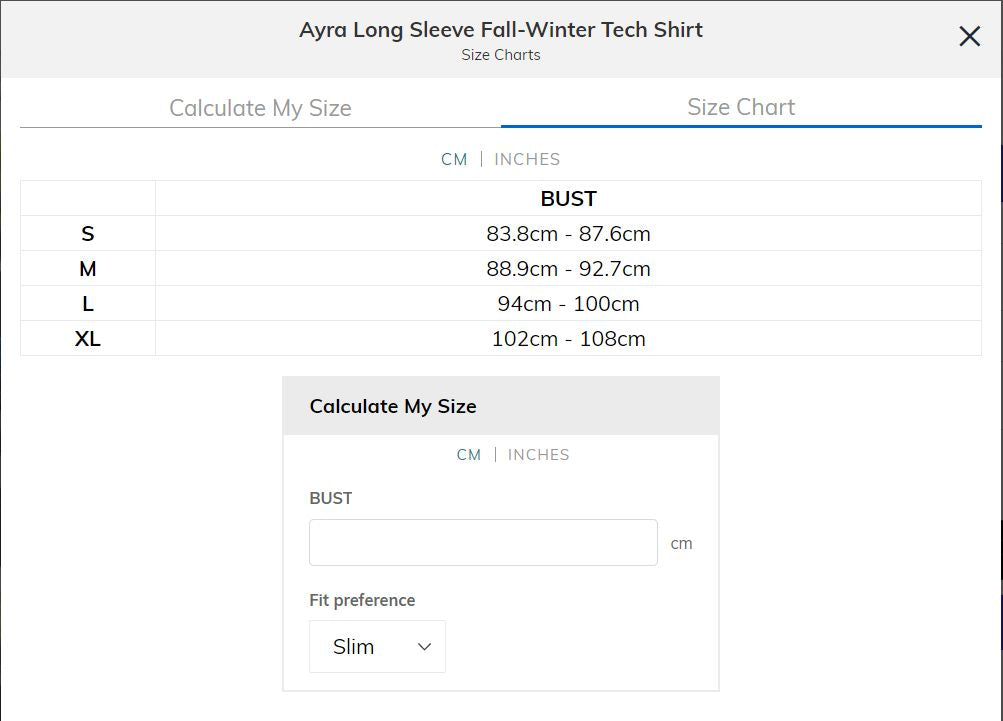
Task: Switch to the Calculate My Size tab
Action: [260, 108]
